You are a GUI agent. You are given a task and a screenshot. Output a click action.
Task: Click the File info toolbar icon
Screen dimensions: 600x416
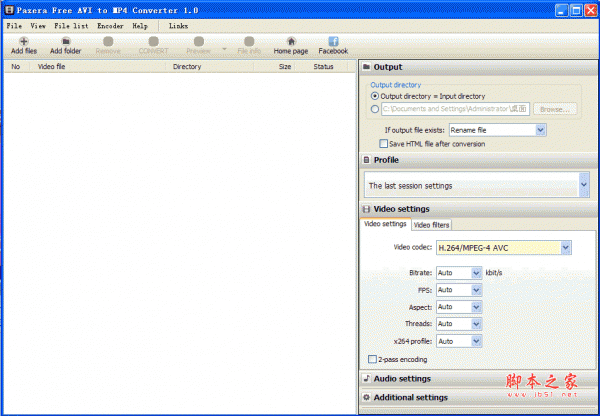click(x=249, y=41)
